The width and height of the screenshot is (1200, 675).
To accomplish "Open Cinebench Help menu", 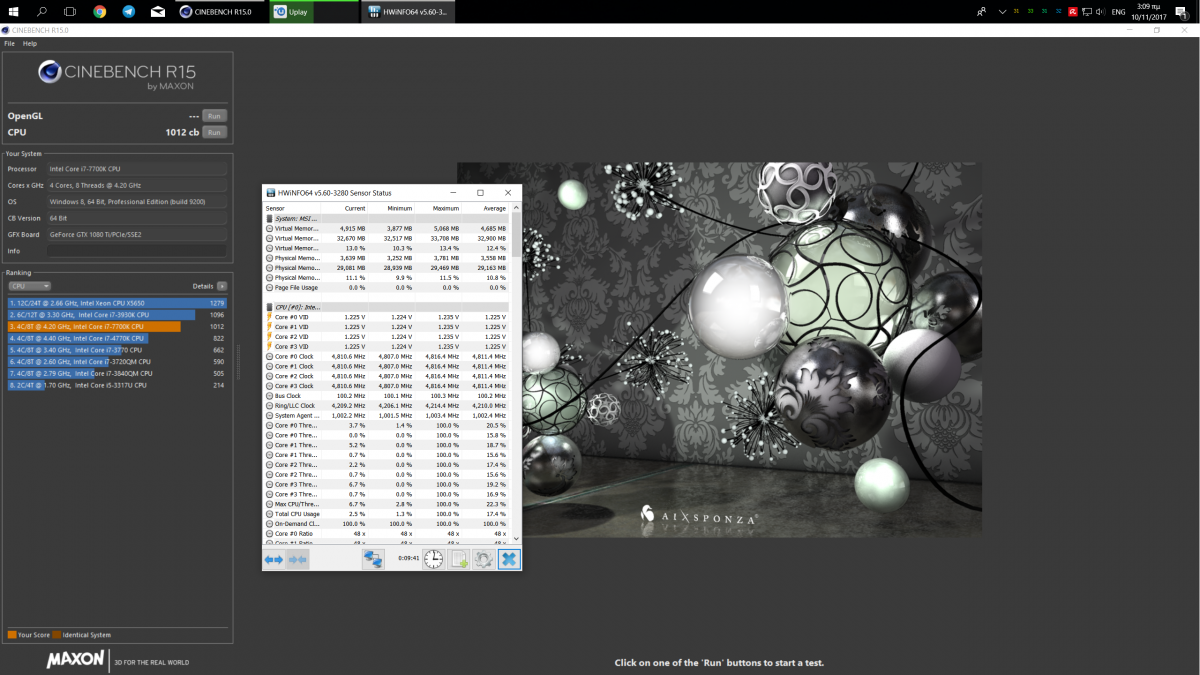I will point(30,44).
